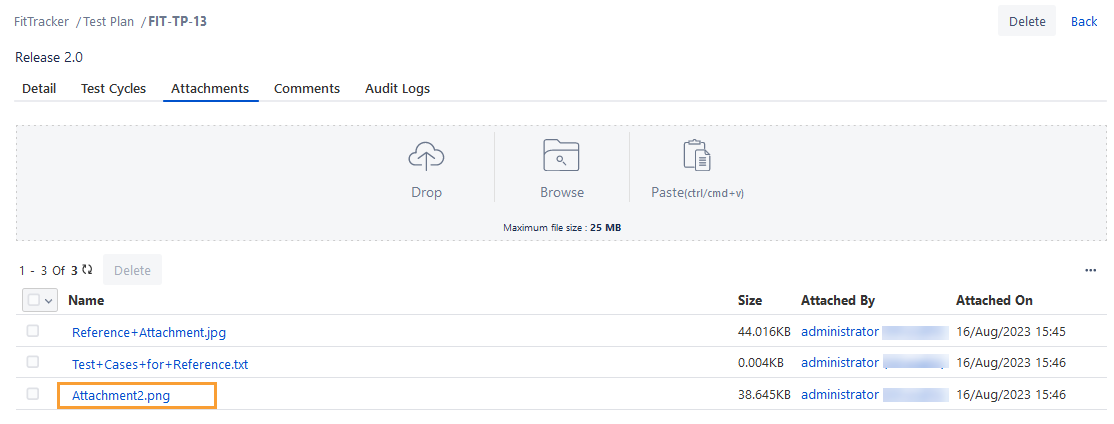Expand the select-all dropdown arrow
The height and width of the screenshot is (424, 1114).
click(x=49, y=301)
